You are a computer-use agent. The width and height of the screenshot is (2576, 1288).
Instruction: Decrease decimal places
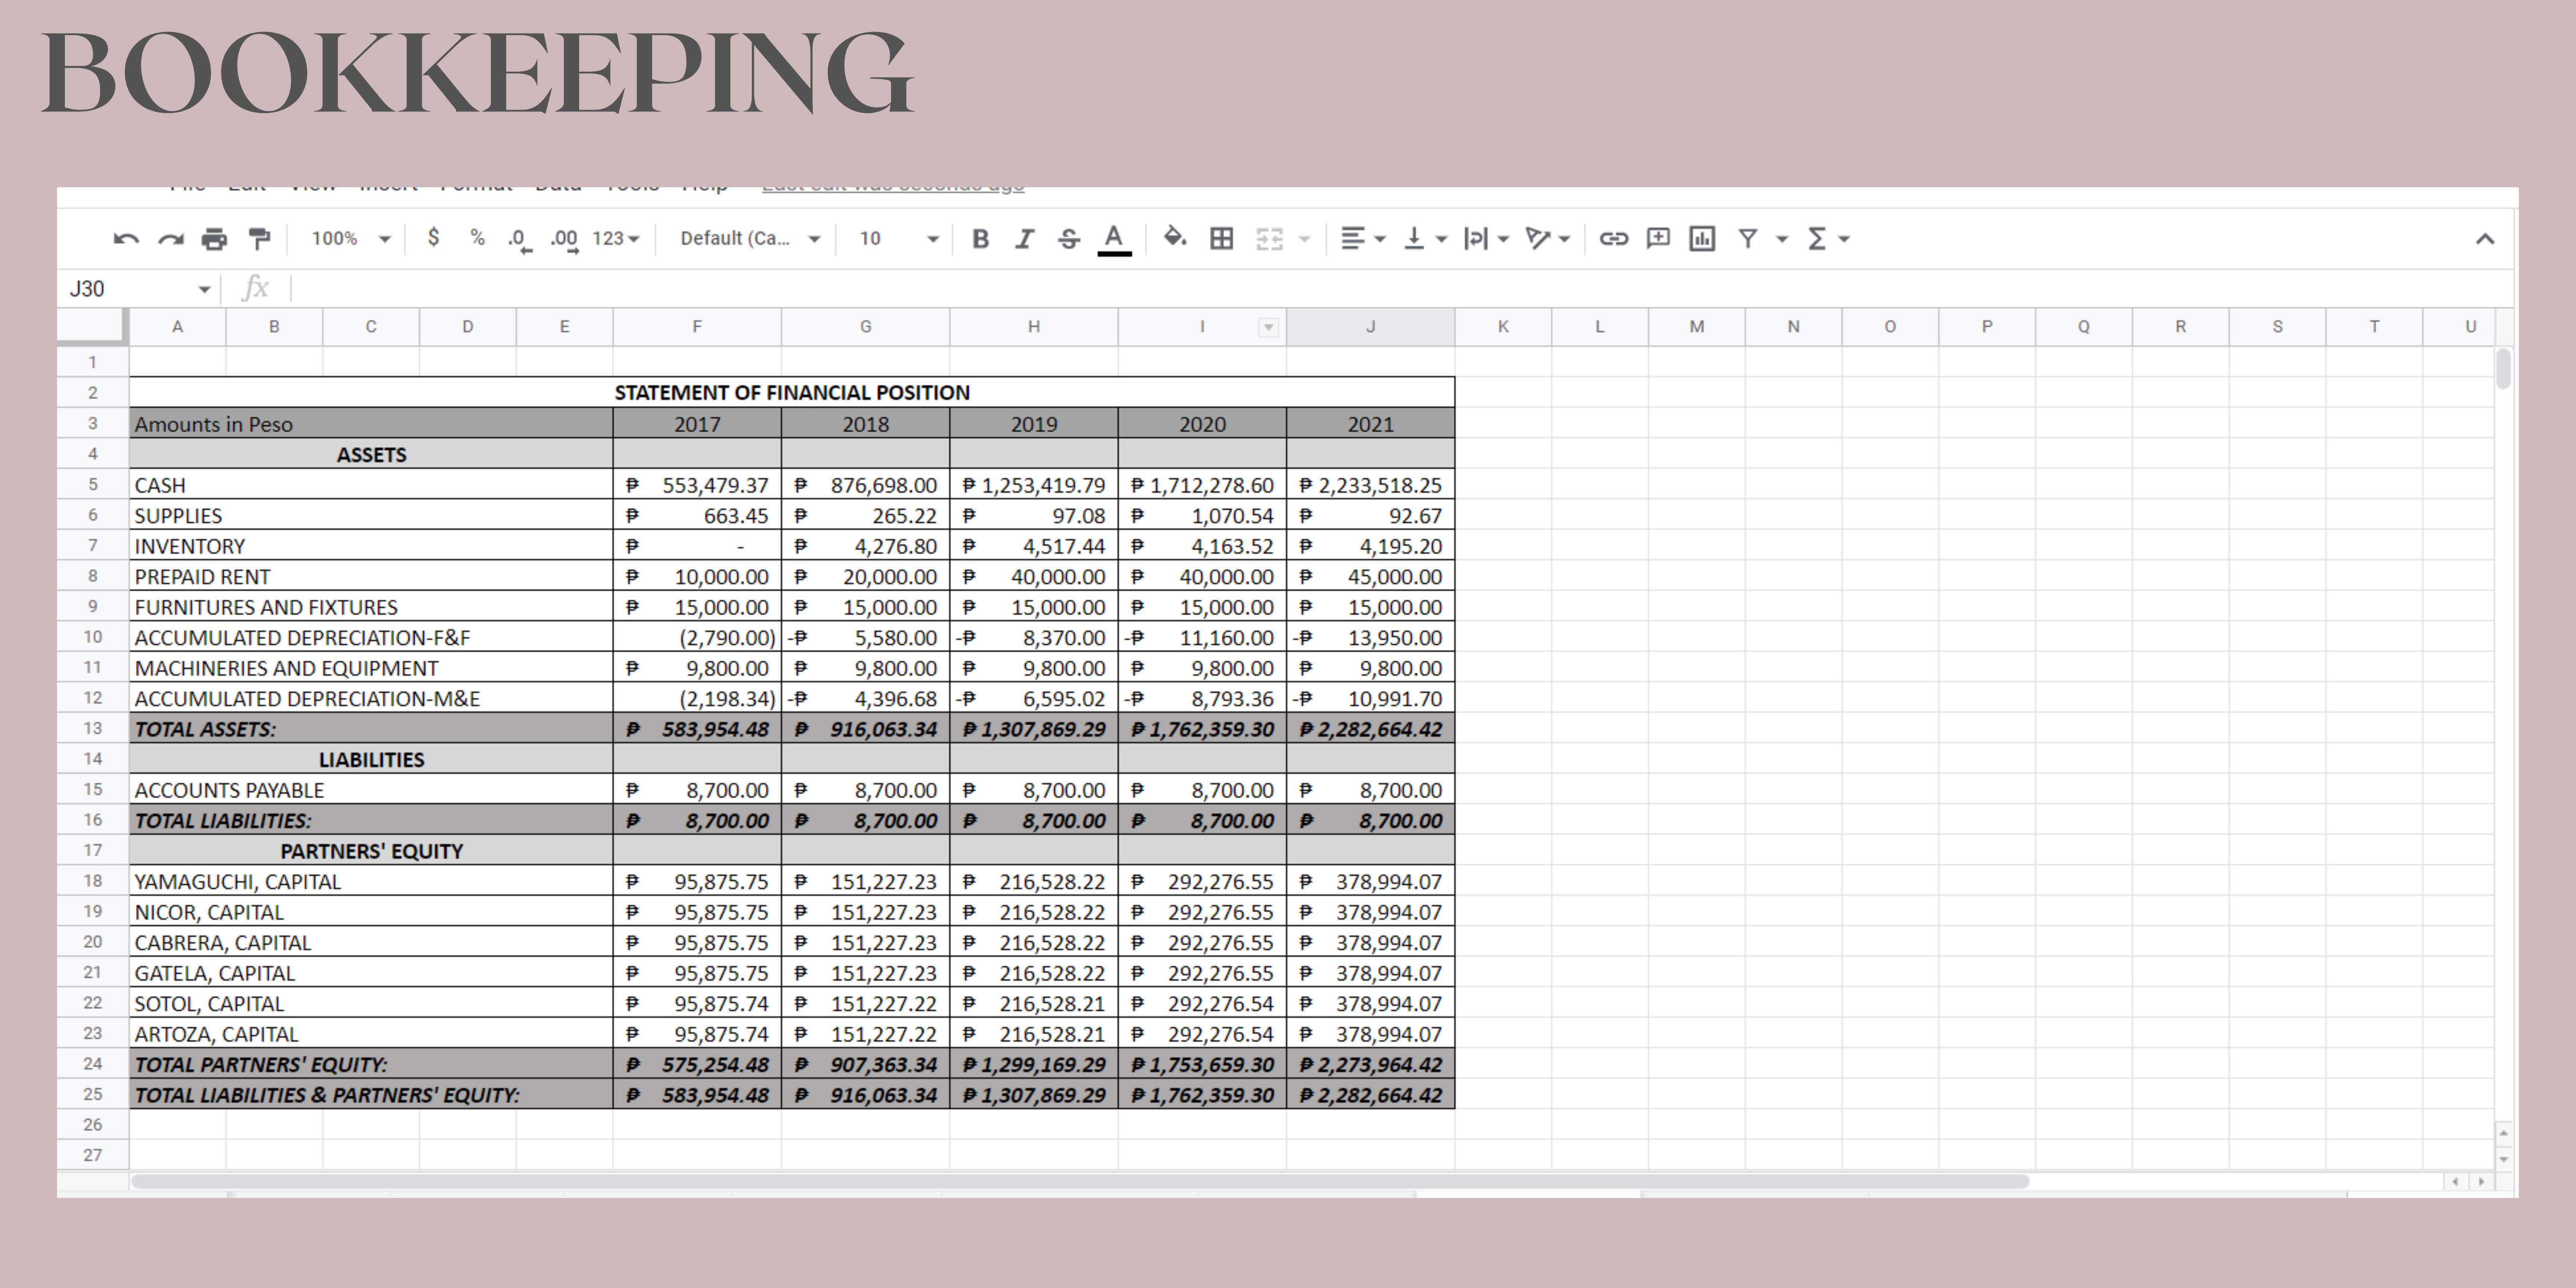[519, 239]
